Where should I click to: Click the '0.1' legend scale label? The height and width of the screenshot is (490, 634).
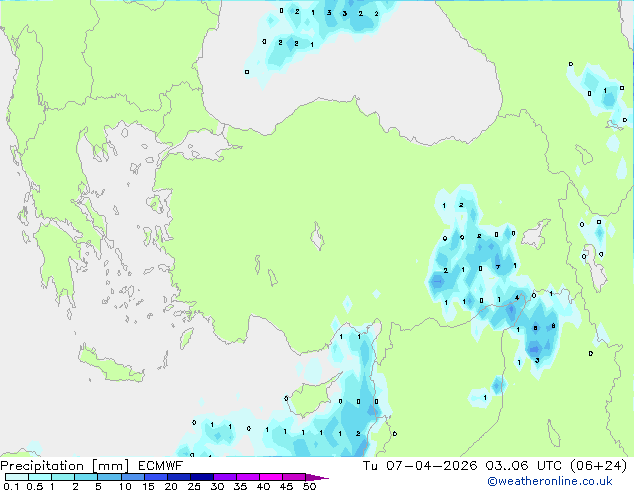point(11,486)
